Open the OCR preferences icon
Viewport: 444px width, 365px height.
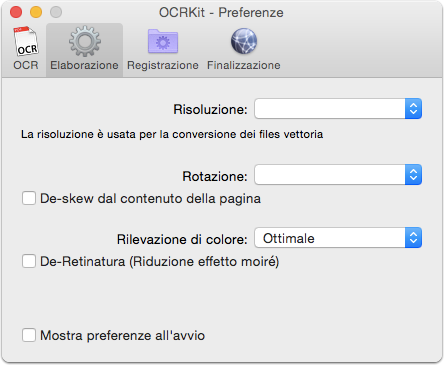[x=26, y=41]
